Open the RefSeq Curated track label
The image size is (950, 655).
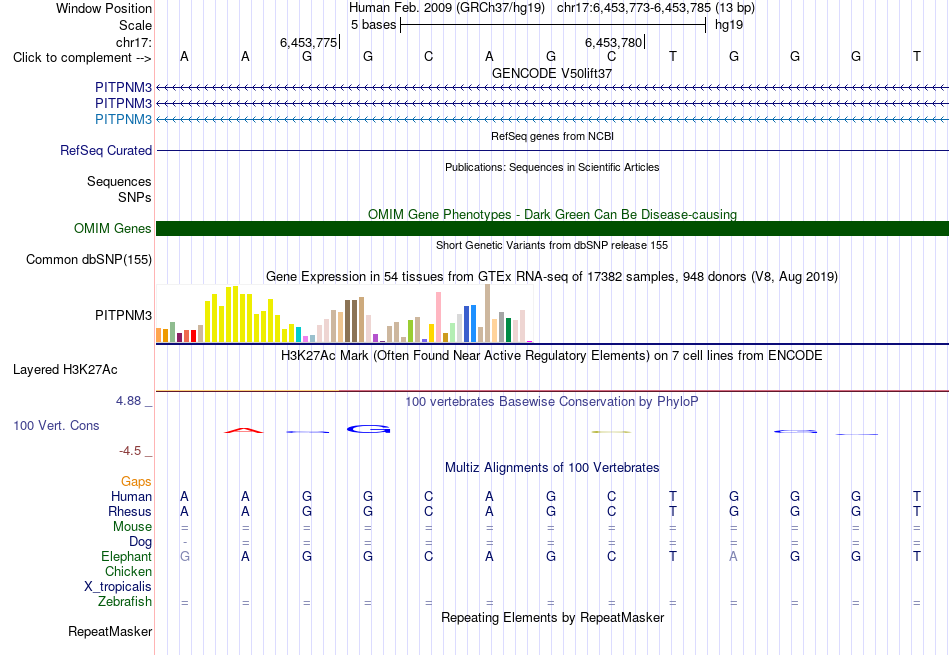coord(106,150)
